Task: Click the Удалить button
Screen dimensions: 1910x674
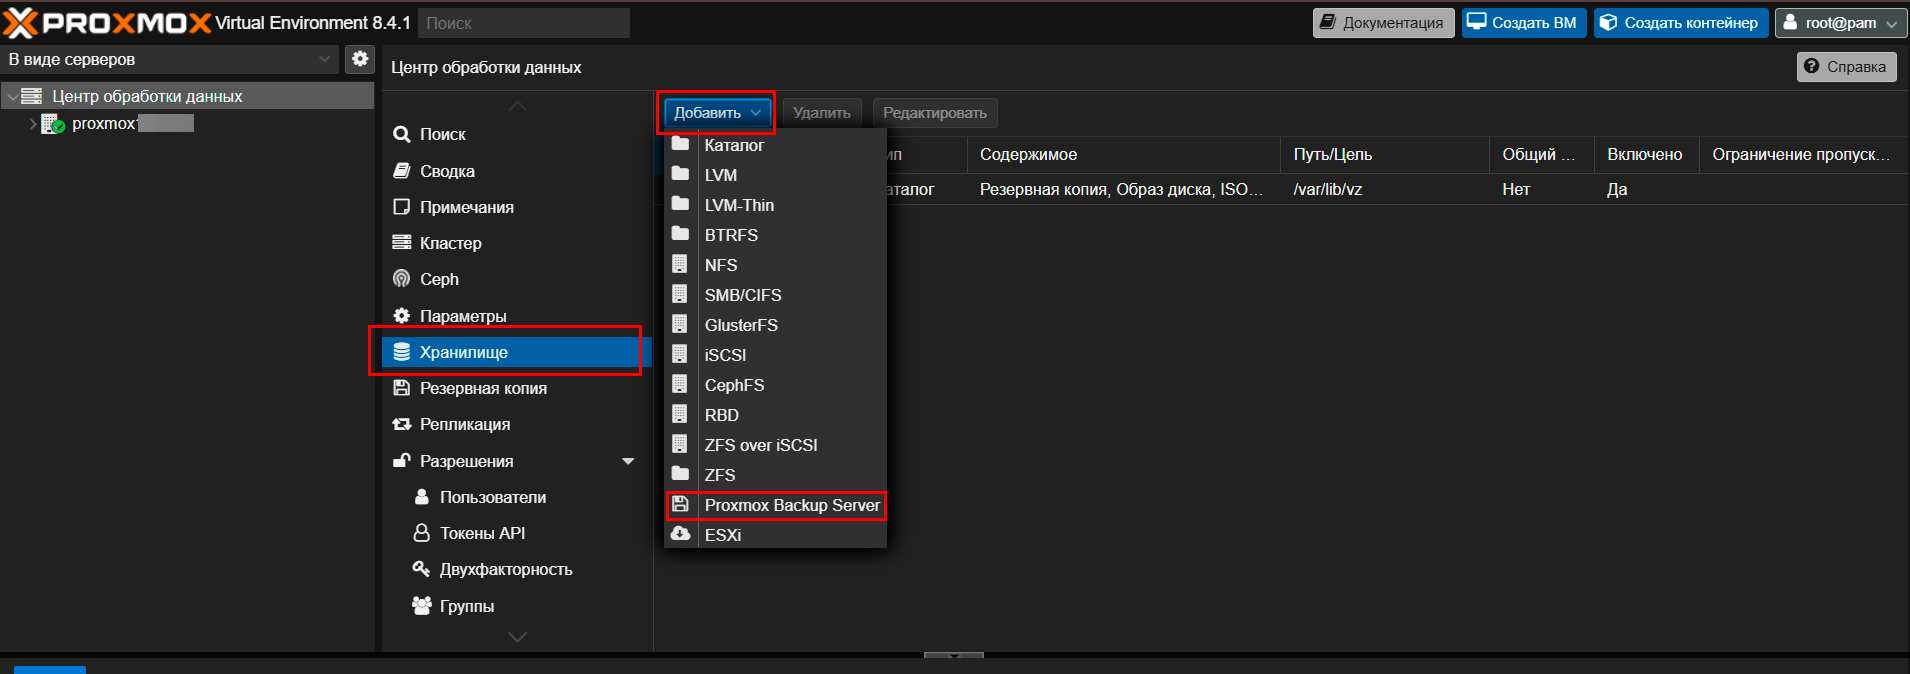Action: [821, 113]
